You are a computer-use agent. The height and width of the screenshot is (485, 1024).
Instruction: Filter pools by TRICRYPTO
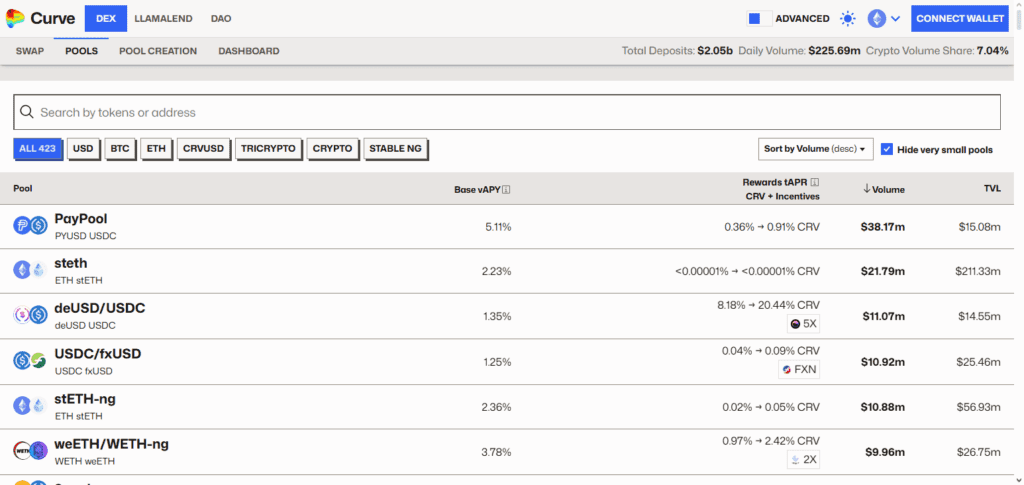pyautogui.click(x=268, y=149)
